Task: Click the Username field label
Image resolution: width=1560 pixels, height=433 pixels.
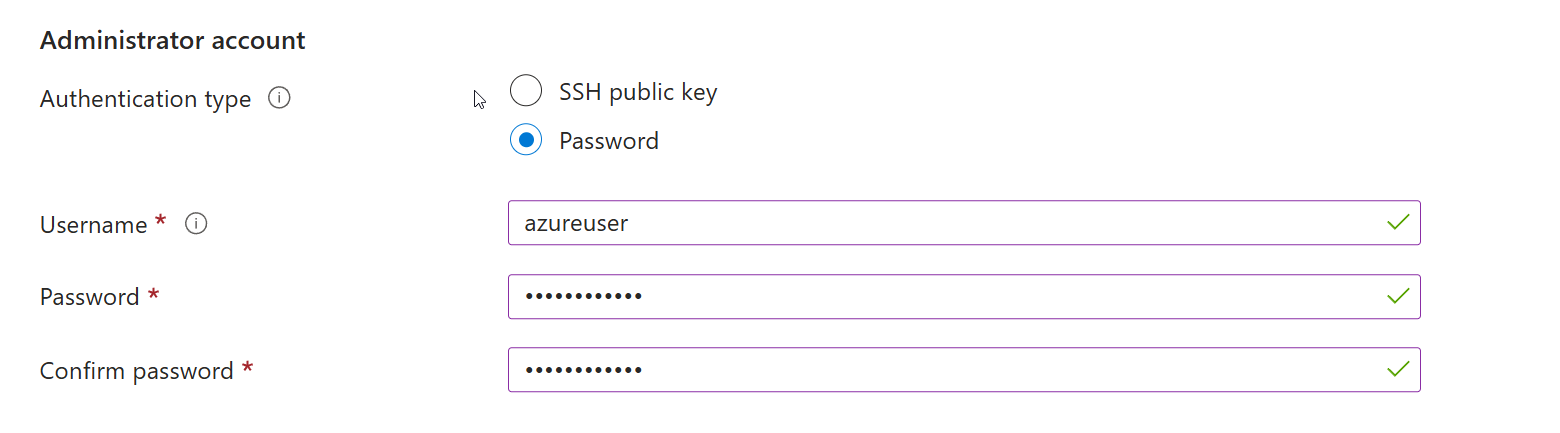Action: (x=93, y=225)
